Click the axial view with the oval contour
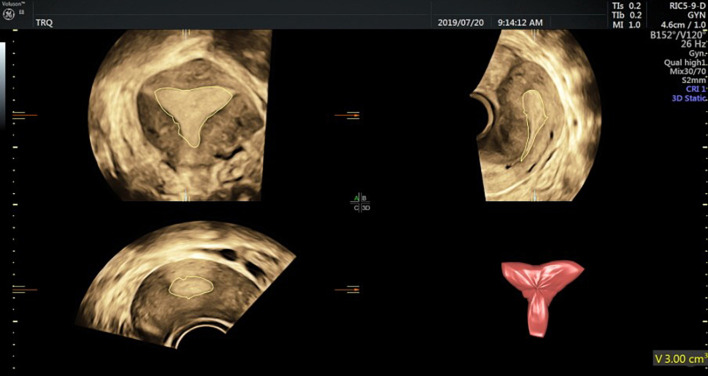The width and height of the screenshot is (708, 376). click(186, 284)
